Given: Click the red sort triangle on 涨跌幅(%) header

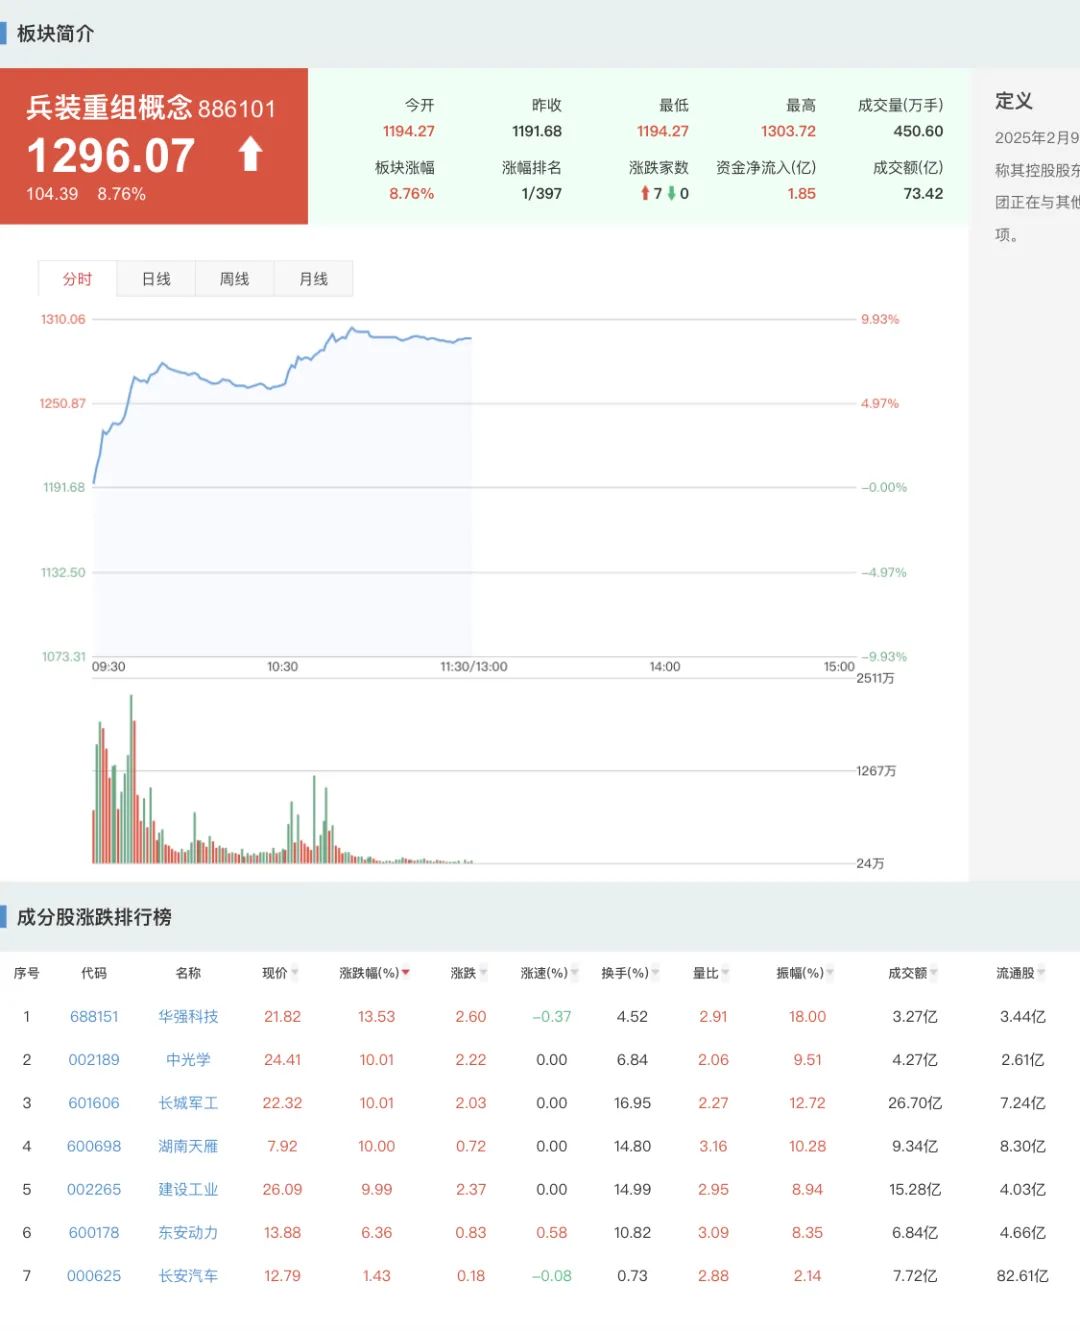Looking at the screenshot, I should pos(404,972).
